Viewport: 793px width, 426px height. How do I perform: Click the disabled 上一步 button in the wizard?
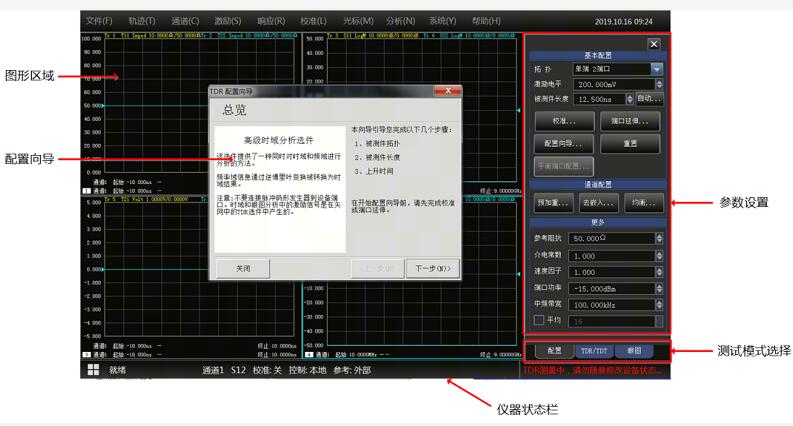(x=378, y=268)
